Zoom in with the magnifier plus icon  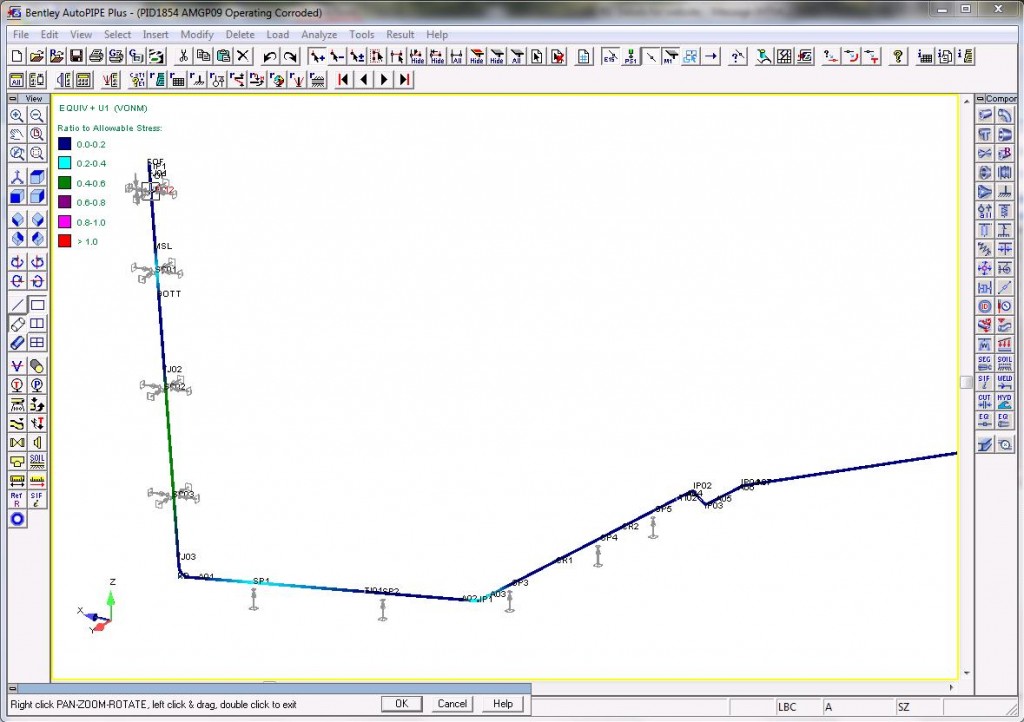click(x=17, y=116)
